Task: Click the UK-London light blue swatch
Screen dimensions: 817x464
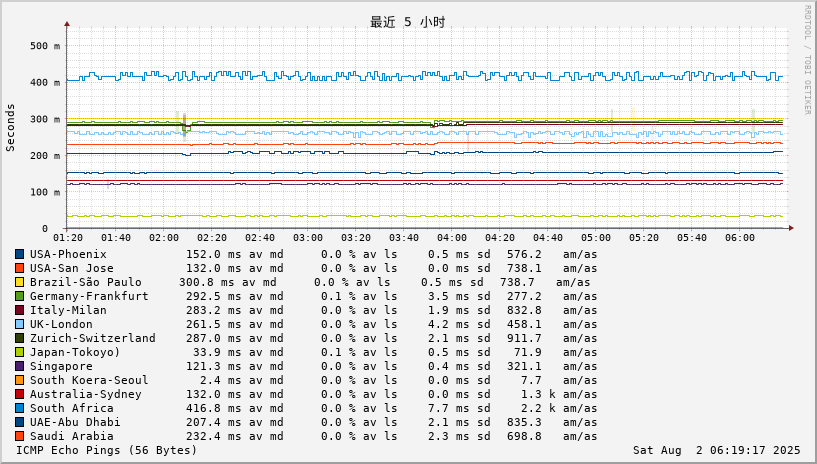Action: click(x=19, y=324)
